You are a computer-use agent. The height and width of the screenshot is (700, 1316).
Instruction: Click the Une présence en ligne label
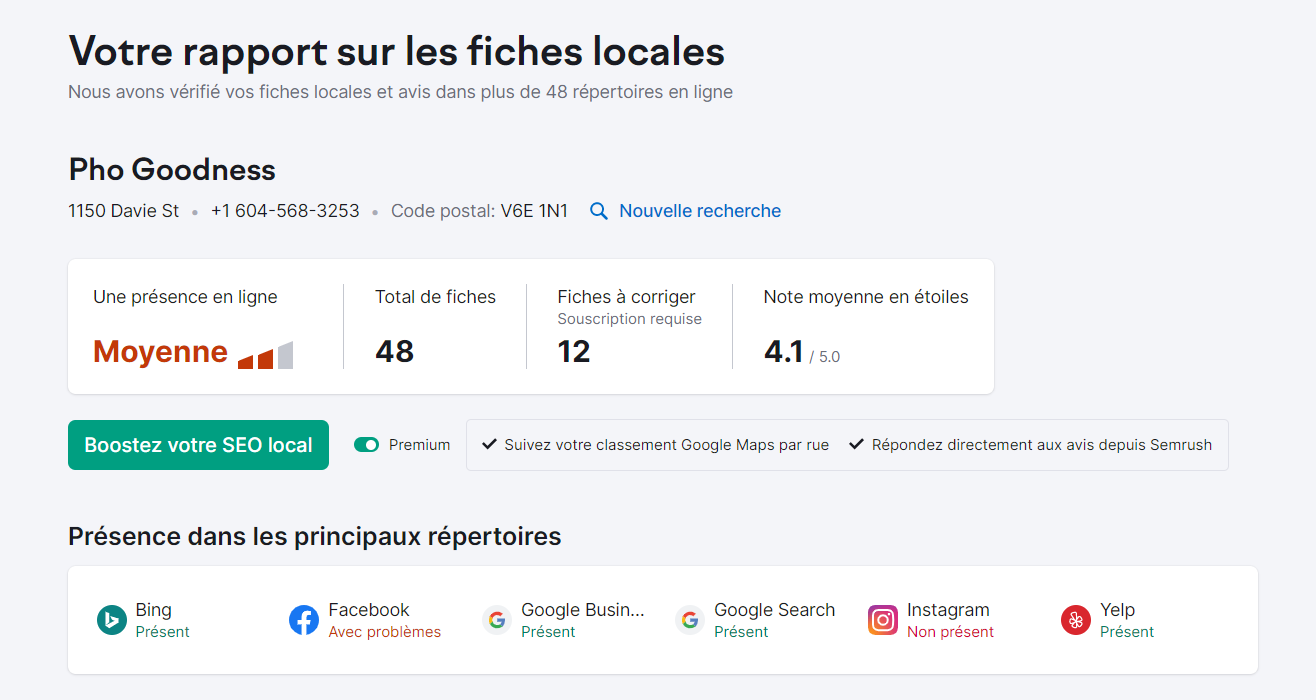coord(185,297)
